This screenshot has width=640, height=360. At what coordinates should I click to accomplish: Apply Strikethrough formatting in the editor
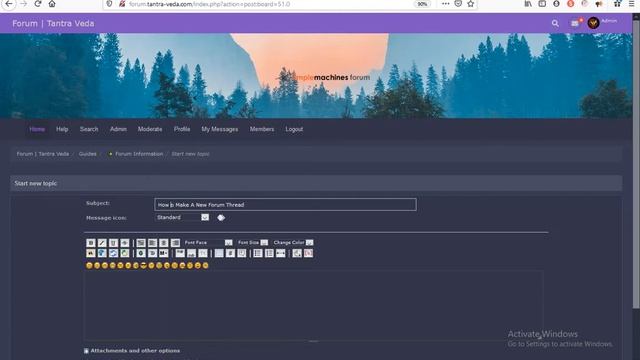(125, 243)
